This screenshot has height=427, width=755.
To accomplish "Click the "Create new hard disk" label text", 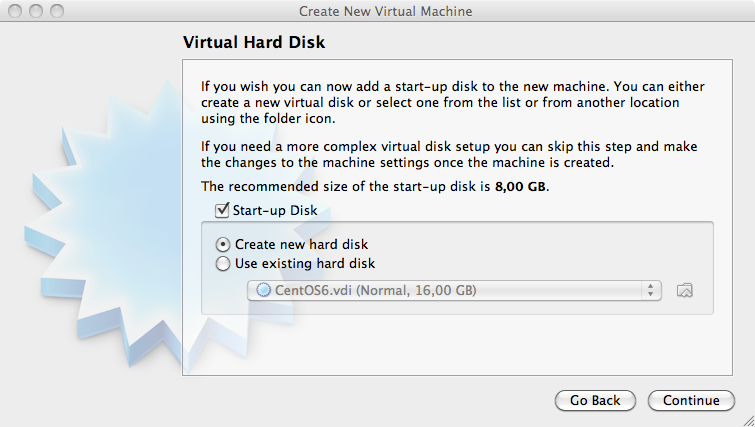I will click(x=301, y=245).
